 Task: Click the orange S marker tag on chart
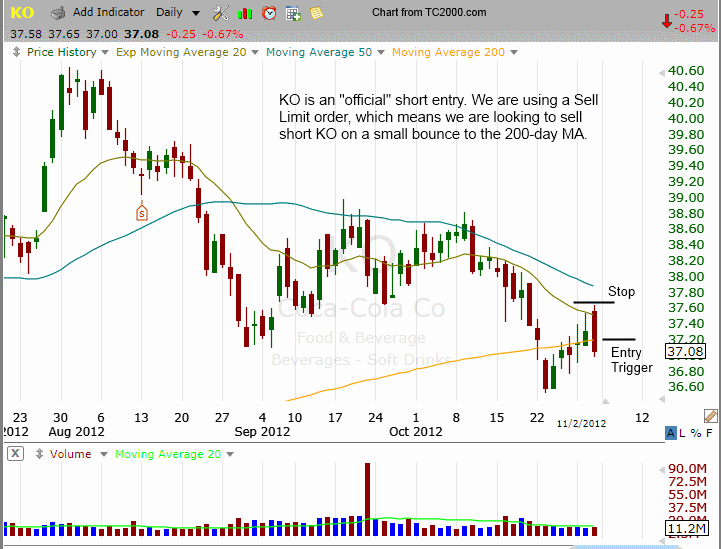[142, 212]
